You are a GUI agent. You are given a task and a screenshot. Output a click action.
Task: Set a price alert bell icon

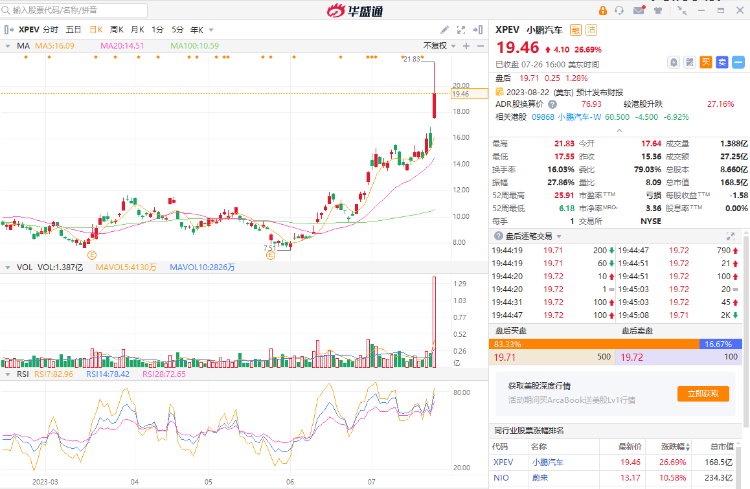(673, 62)
